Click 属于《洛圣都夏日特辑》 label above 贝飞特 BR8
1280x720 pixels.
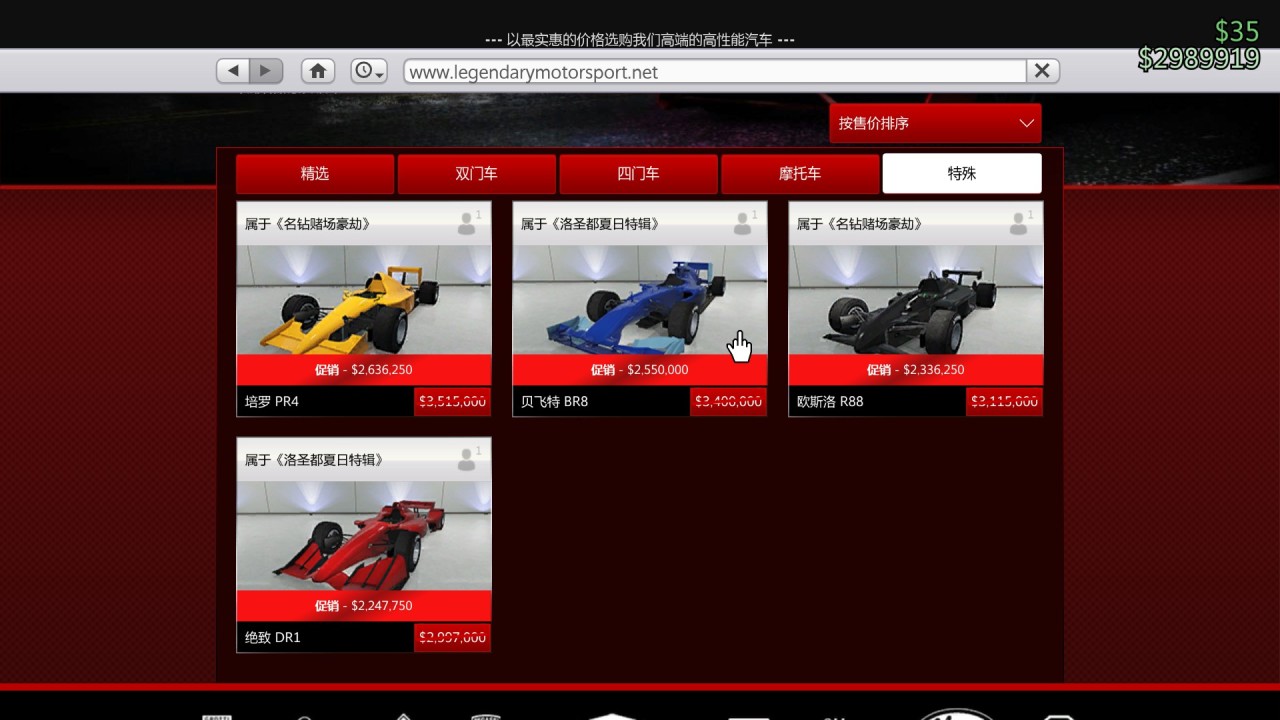tap(590, 224)
